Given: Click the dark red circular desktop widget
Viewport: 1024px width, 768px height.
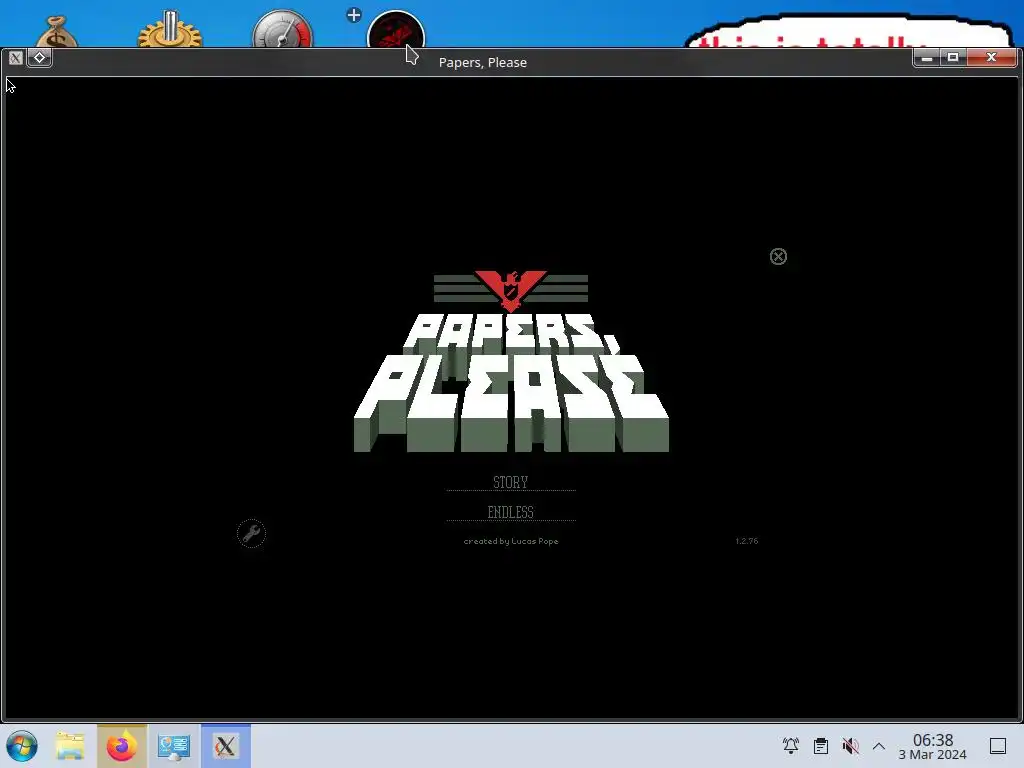Looking at the screenshot, I should pyautogui.click(x=396, y=29).
